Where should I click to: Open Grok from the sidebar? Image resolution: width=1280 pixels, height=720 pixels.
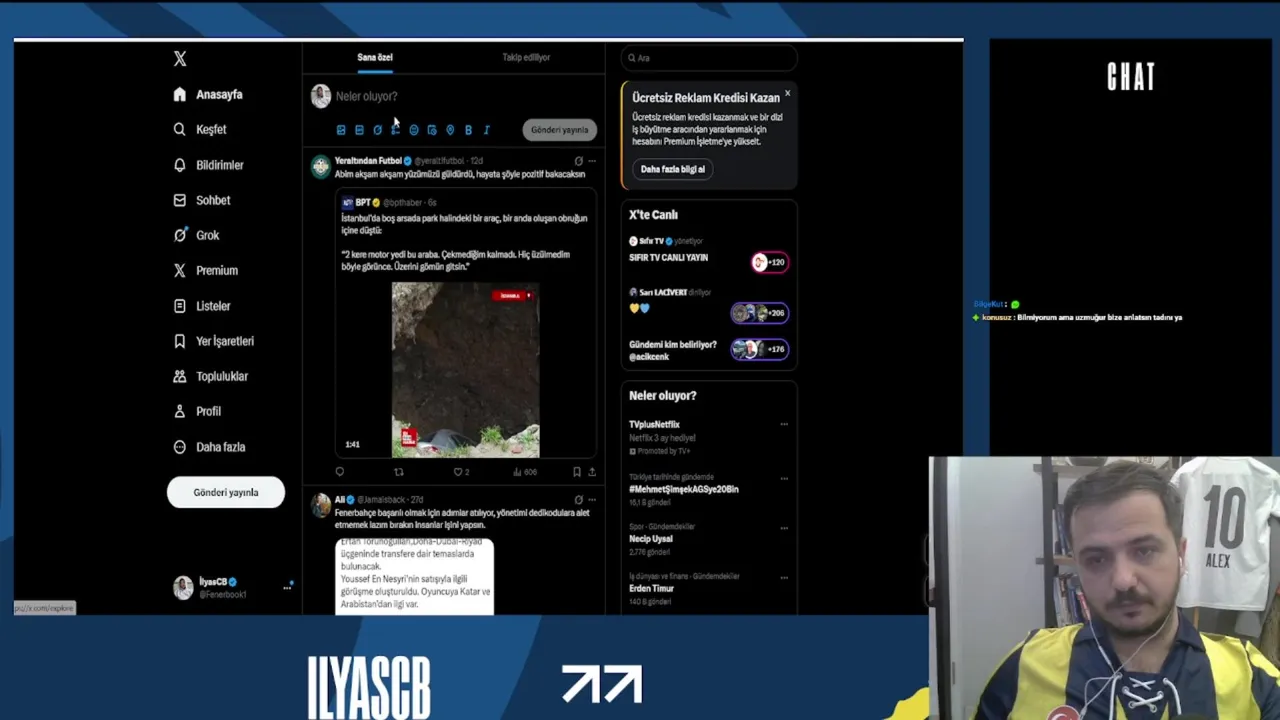click(196, 235)
